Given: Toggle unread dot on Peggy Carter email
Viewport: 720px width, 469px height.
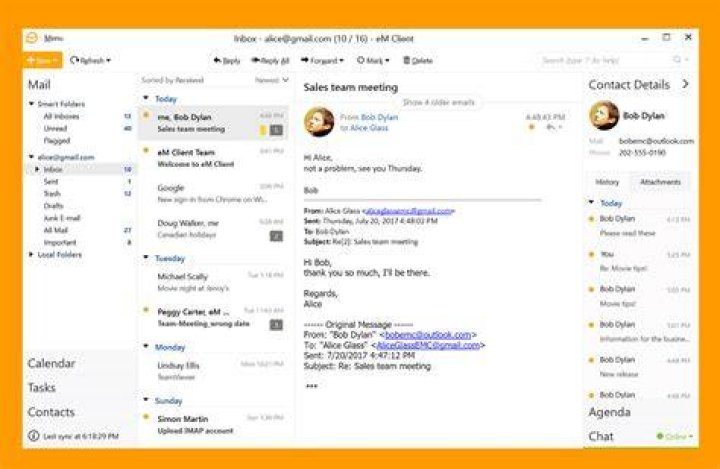Looking at the screenshot, I should click(x=146, y=310).
